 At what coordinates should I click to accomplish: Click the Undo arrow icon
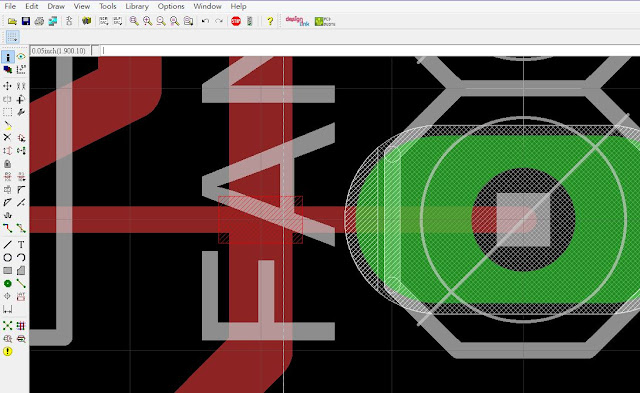tap(205, 21)
